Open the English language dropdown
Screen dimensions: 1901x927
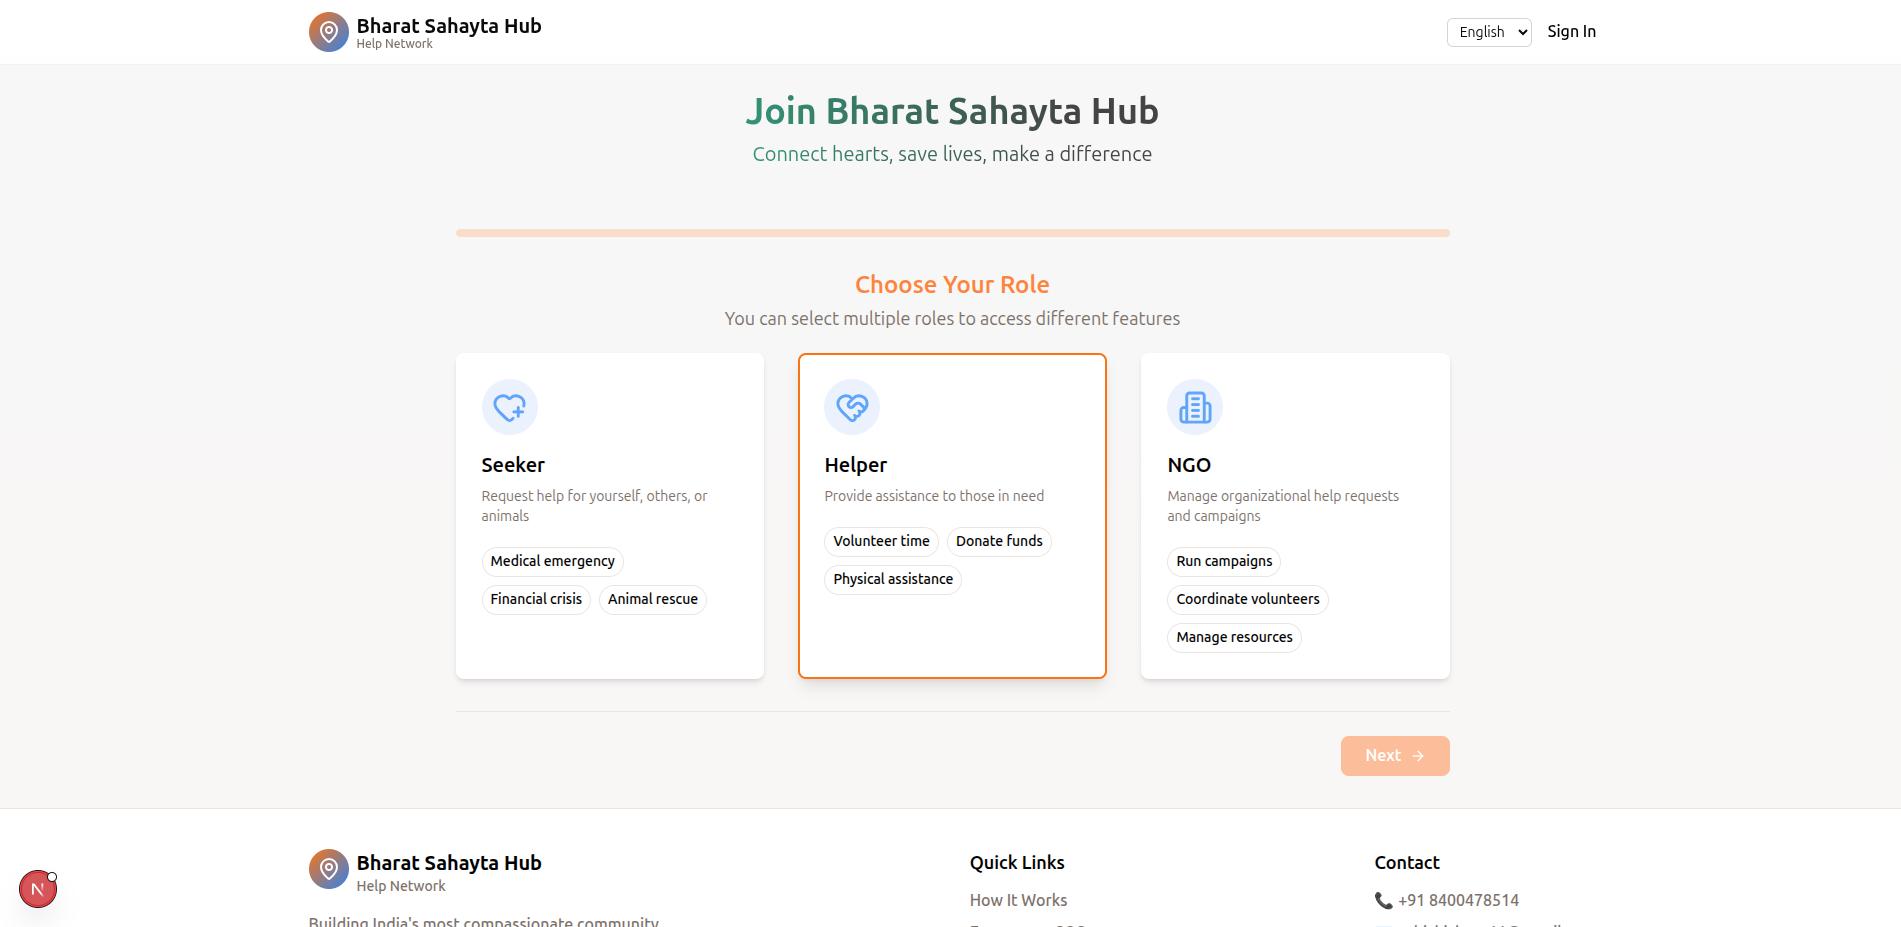1488,32
